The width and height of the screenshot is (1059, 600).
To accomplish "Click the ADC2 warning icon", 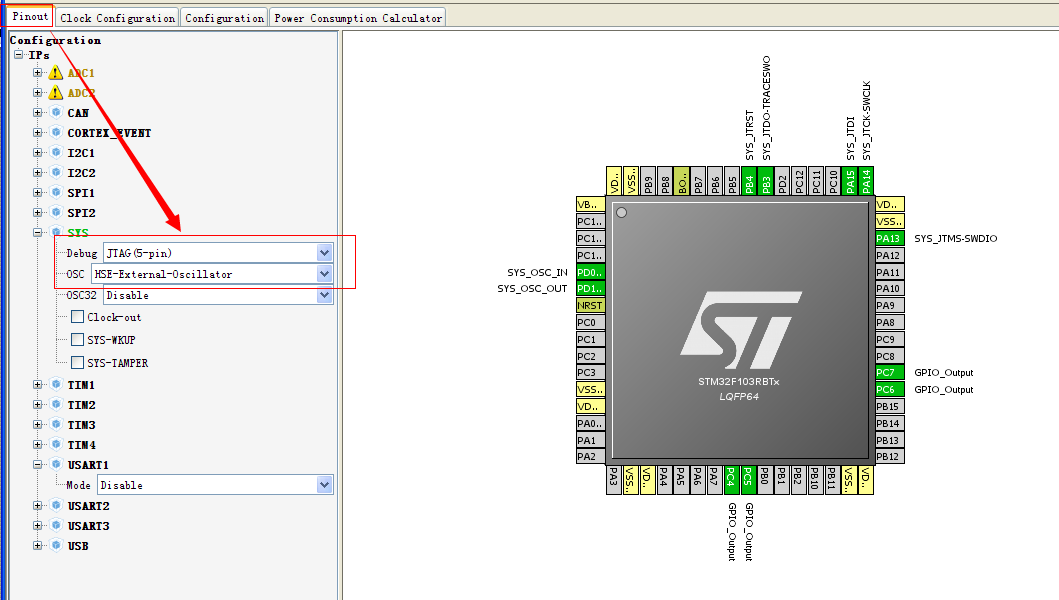I will [x=56, y=93].
